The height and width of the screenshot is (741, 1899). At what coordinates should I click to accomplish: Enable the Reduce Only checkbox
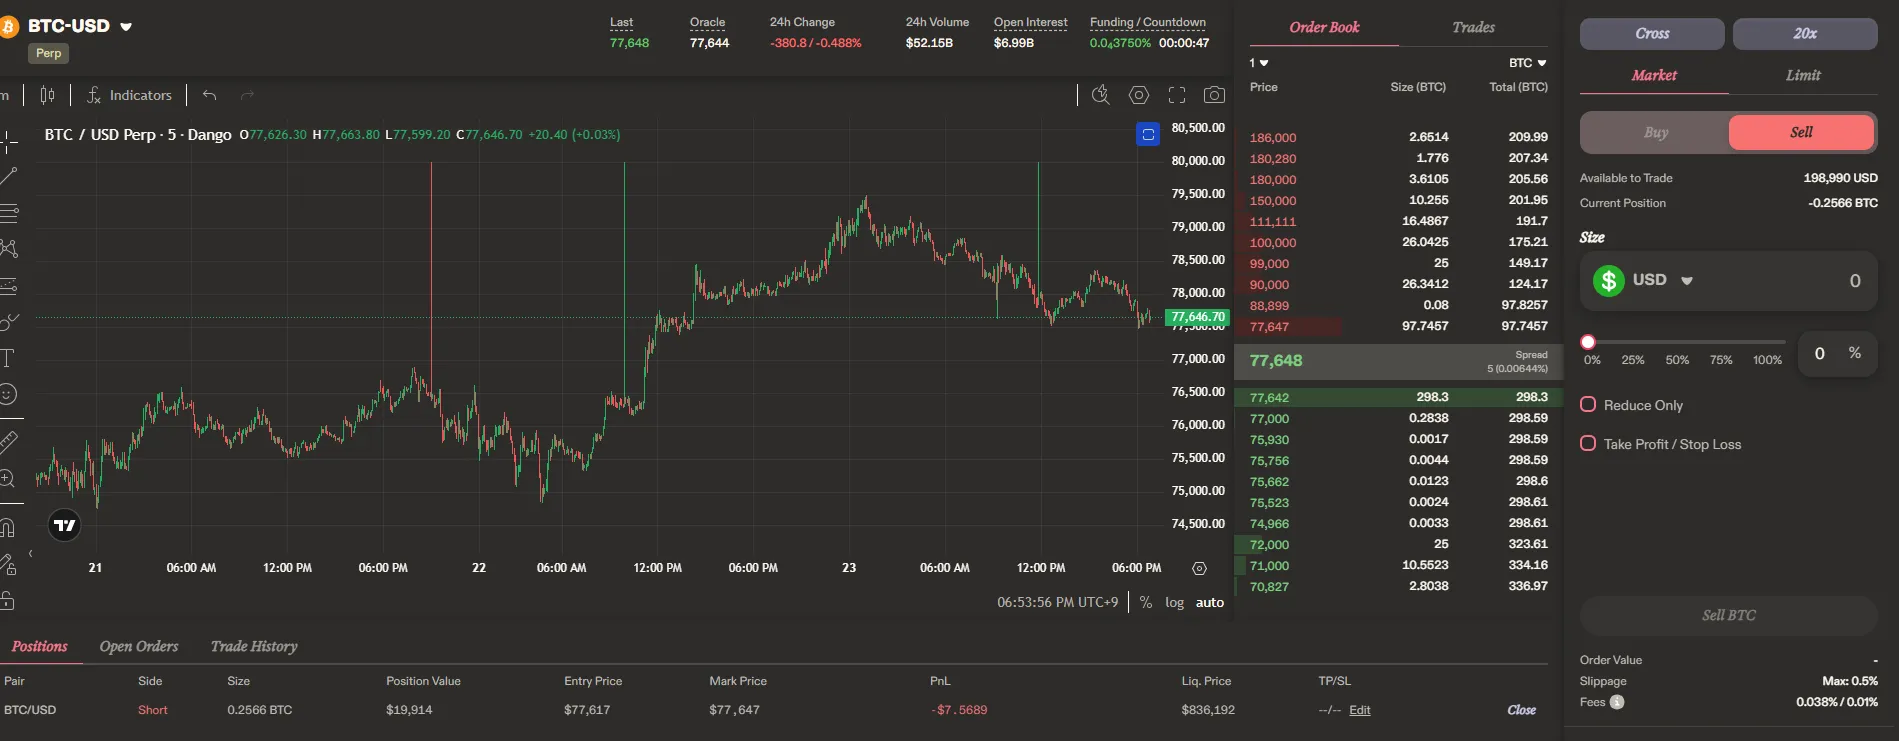(1588, 405)
